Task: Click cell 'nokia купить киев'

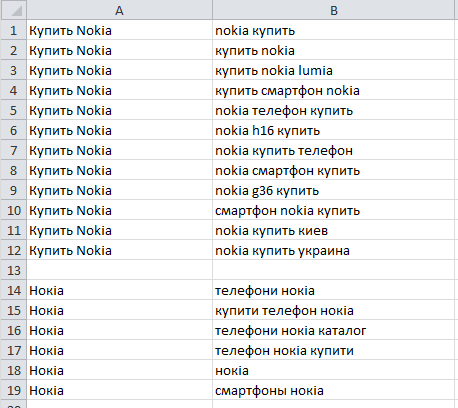Action: click(x=333, y=230)
